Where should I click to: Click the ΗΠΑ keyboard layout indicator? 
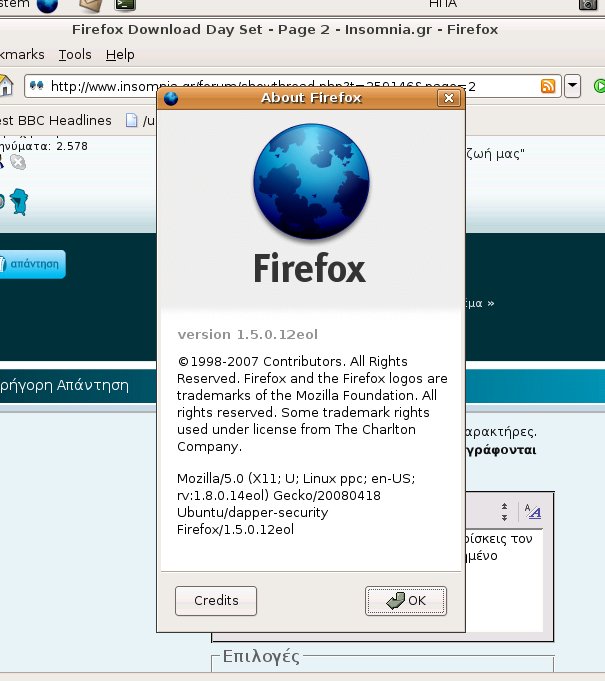[443, 4]
